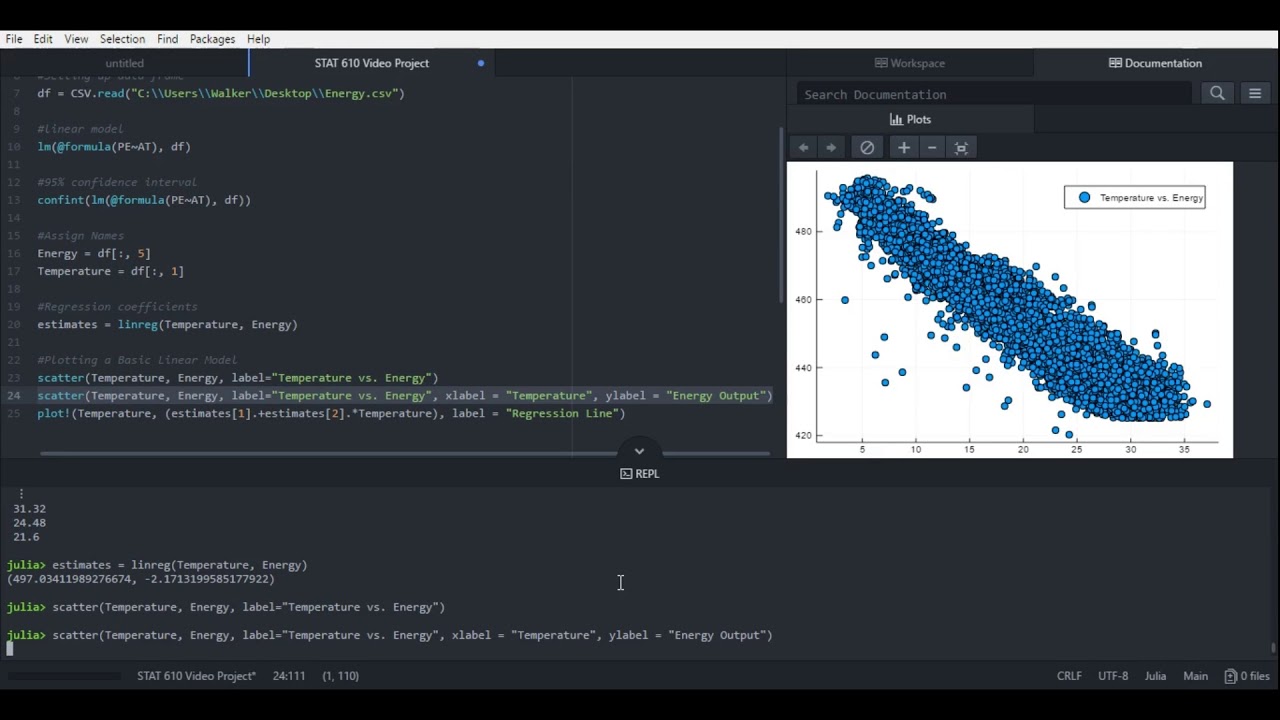Select the Plots pane tab
This screenshot has width=1280, height=720.
[910, 119]
